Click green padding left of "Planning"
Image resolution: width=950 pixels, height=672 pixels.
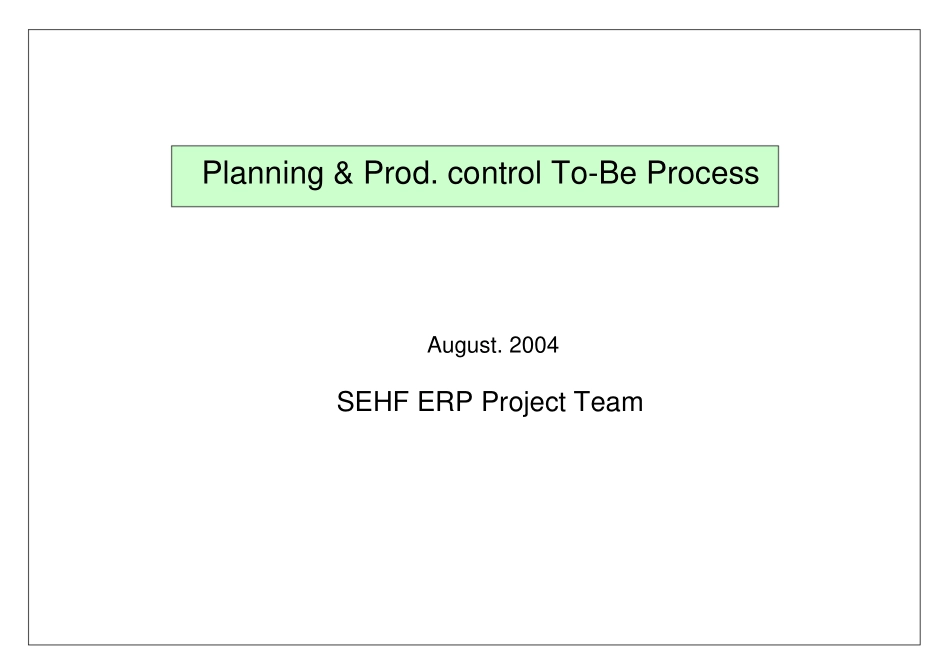pyautogui.click(x=186, y=175)
